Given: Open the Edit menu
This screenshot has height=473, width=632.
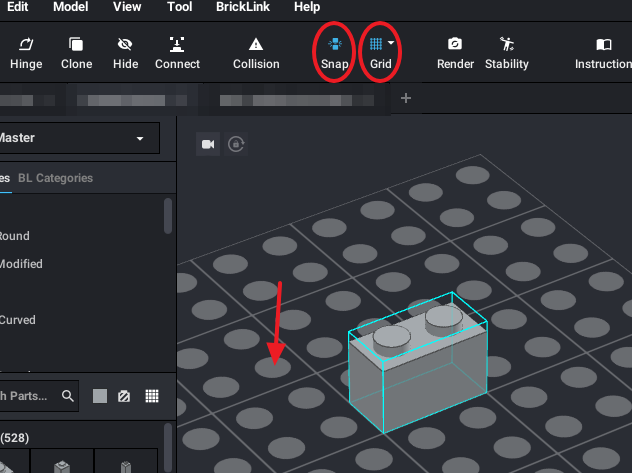Looking at the screenshot, I should coord(18,7).
